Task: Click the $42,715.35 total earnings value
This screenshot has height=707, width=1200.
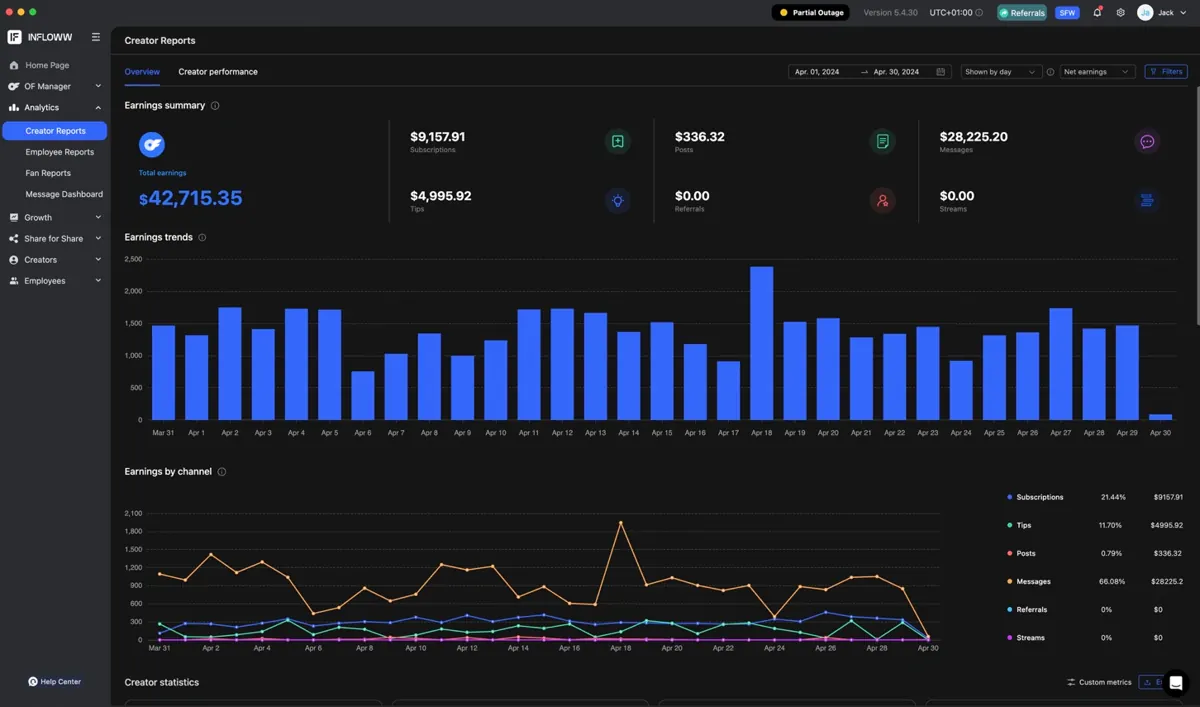Action: tap(191, 198)
